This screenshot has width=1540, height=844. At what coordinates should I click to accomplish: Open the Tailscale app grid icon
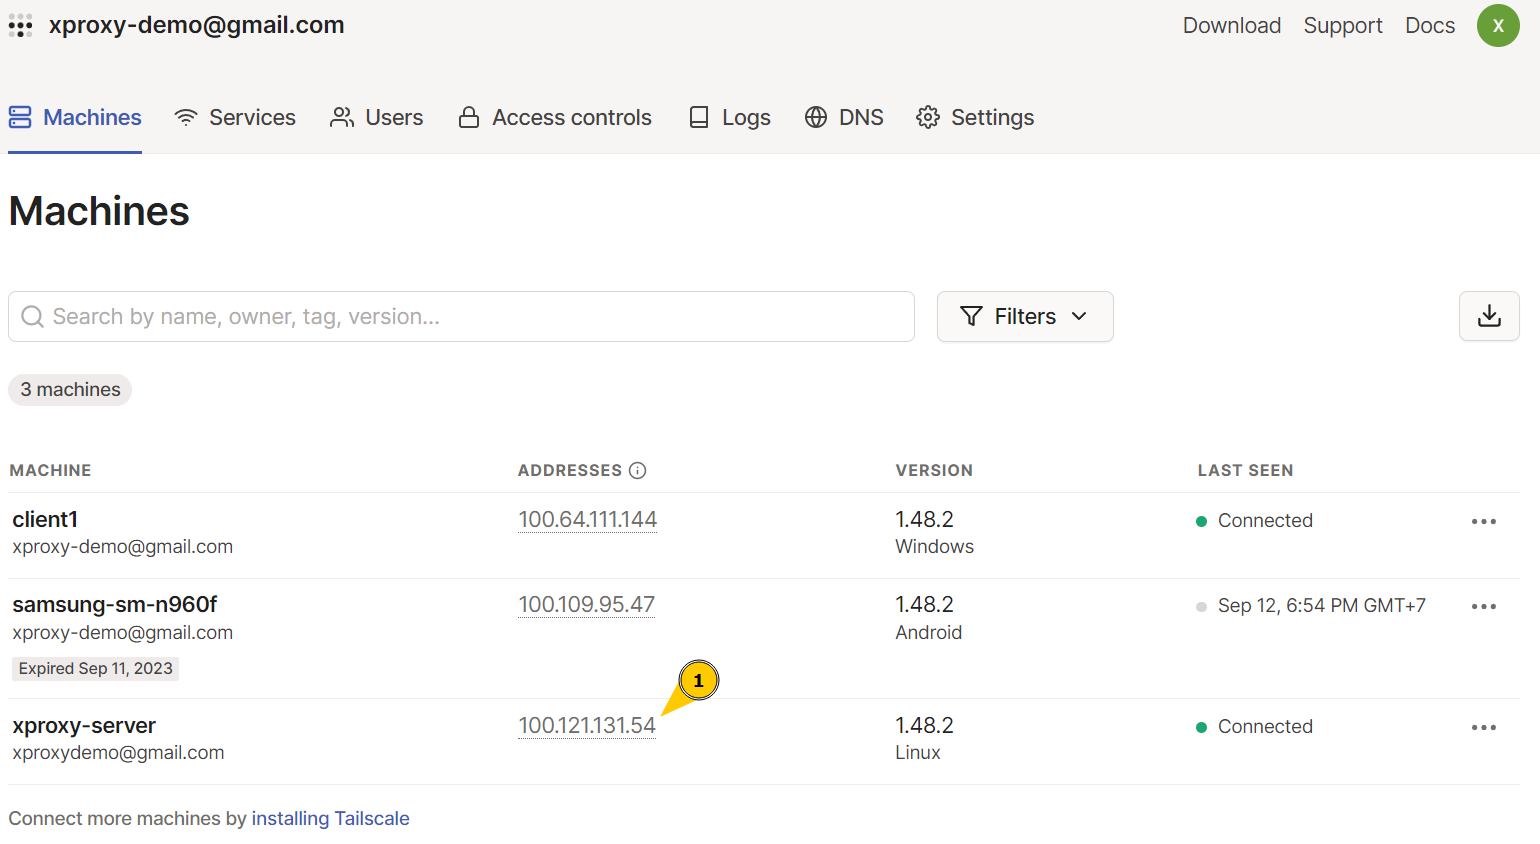point(20,26)
